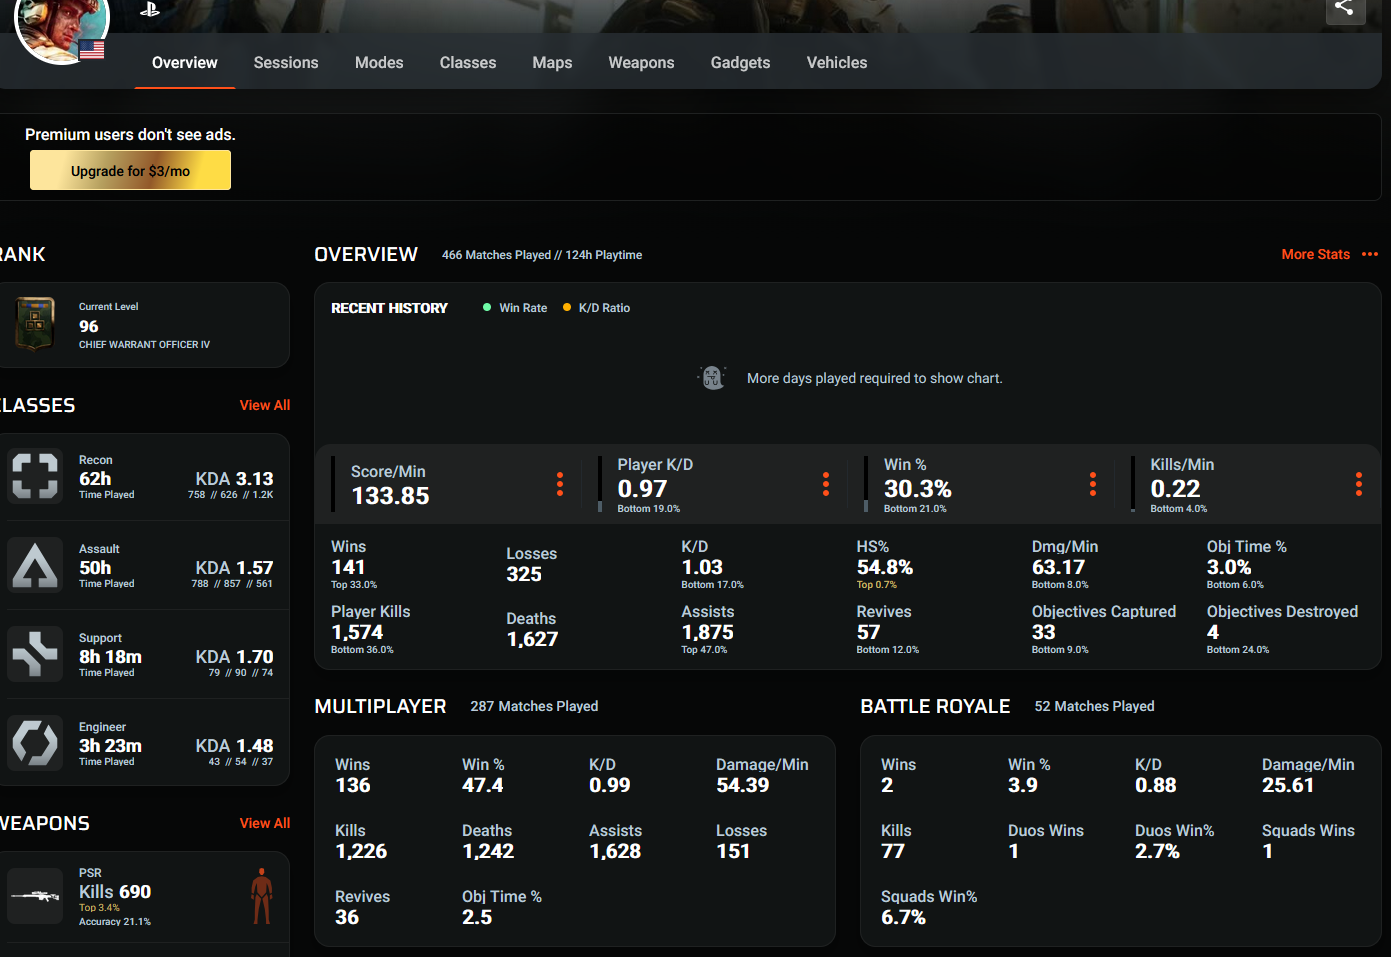Click the Multiplayer Damage/Min 54.39 stat
The image size is (1391, 957).
762,776
